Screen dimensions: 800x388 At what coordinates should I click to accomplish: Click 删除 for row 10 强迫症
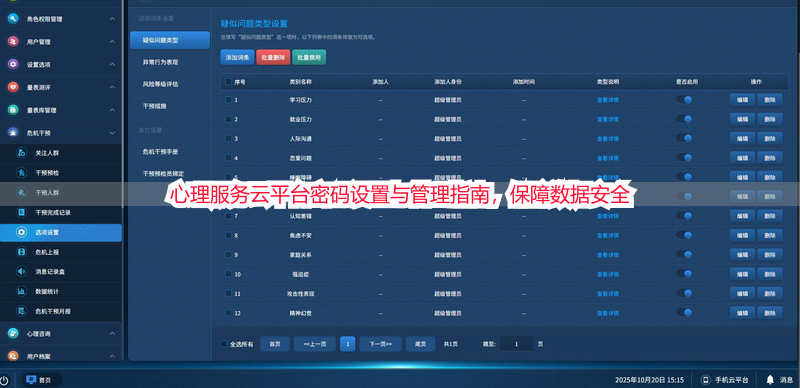pos(770,274)
